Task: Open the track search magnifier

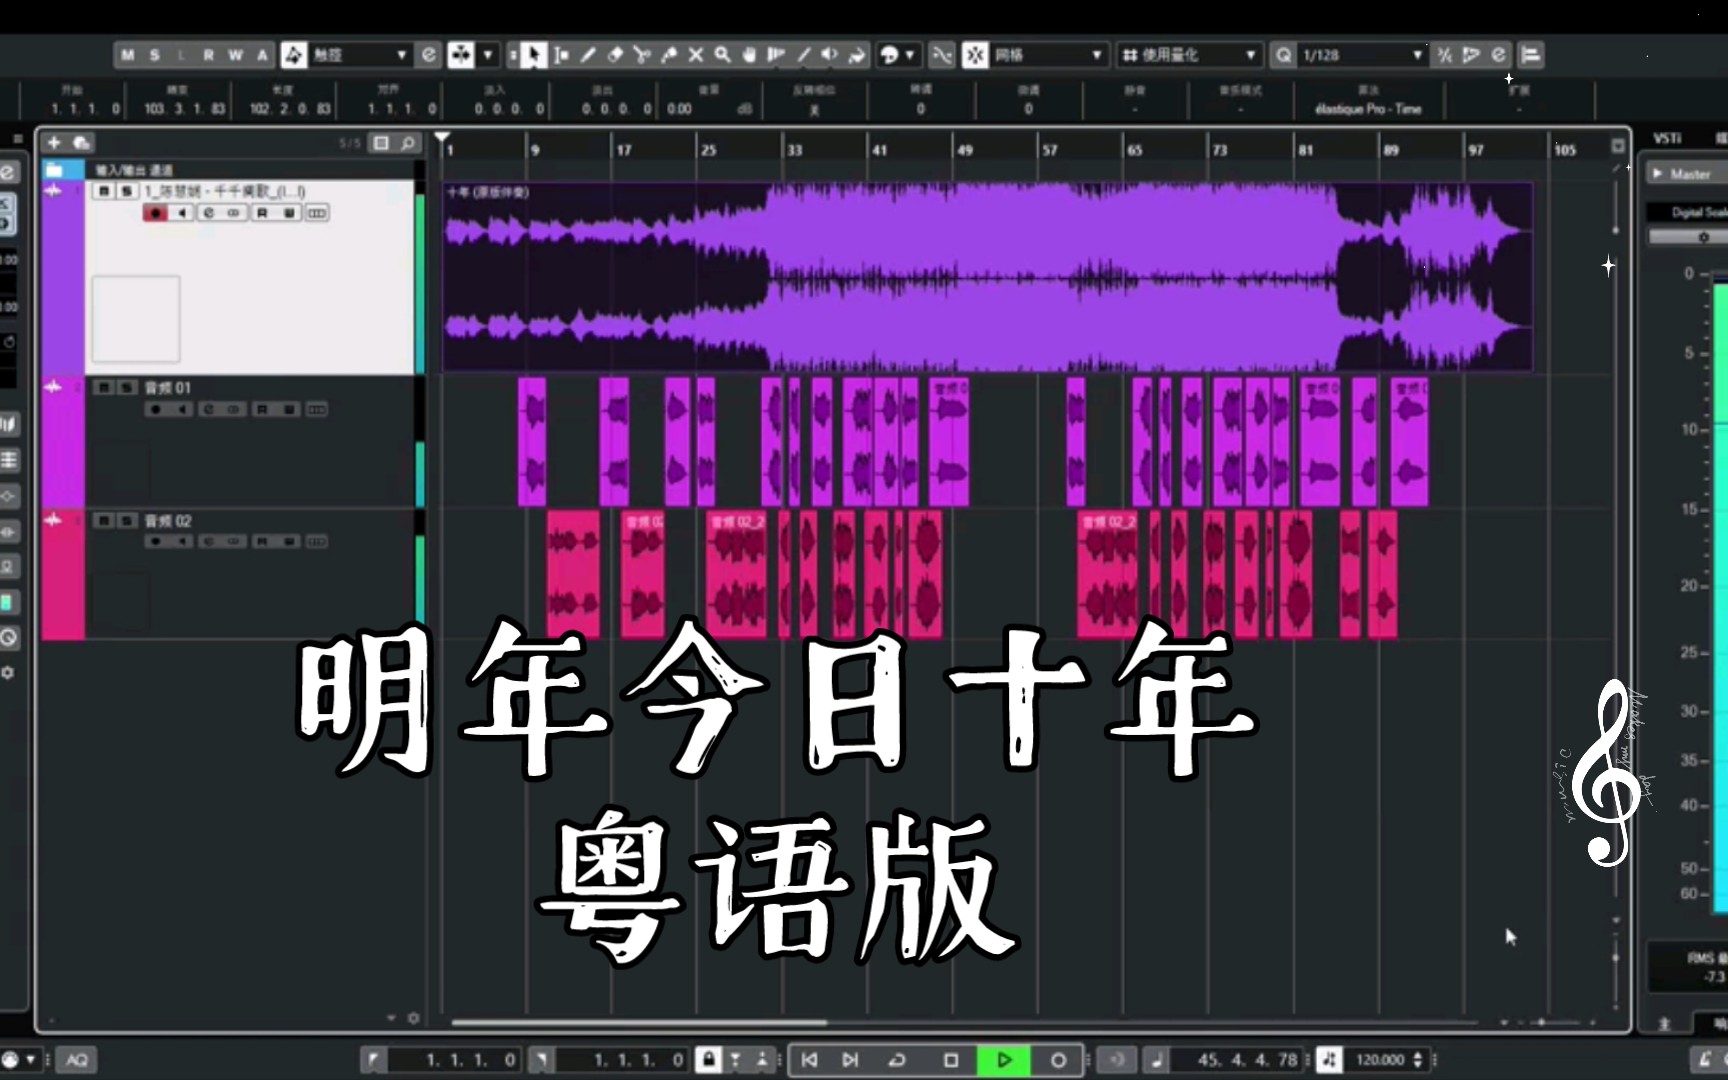Action: point(408,143)
